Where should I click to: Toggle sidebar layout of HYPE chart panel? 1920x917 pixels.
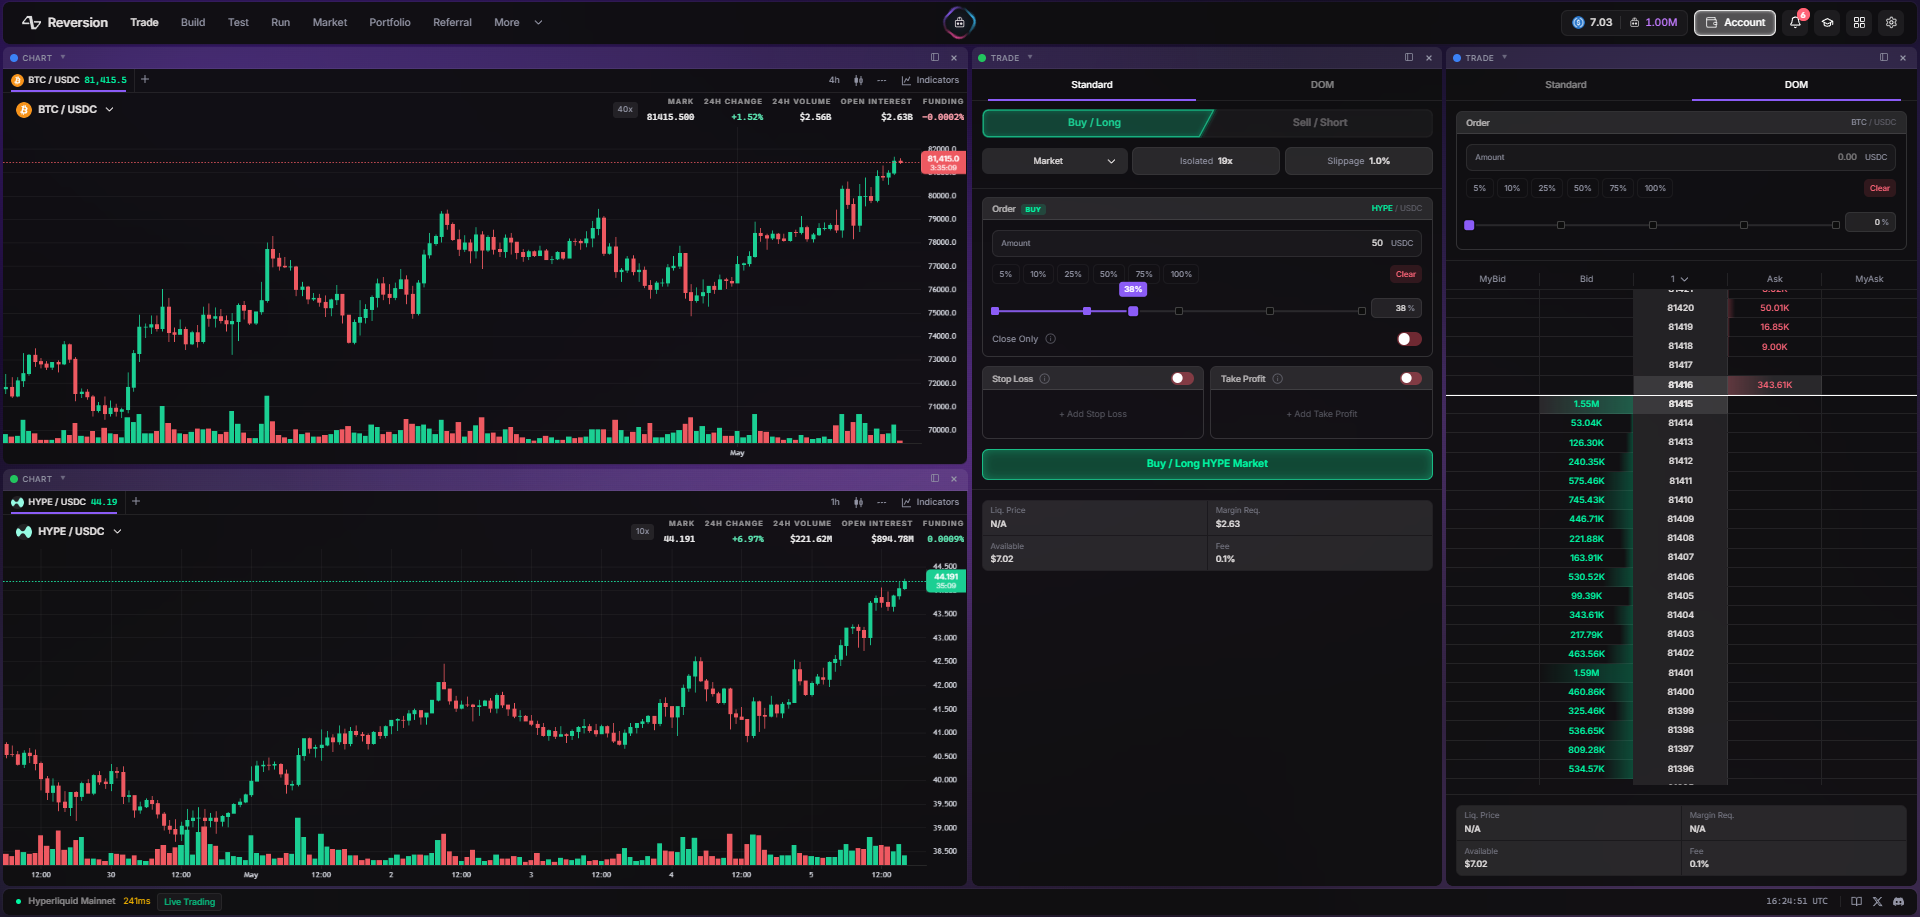pos(935,478)
